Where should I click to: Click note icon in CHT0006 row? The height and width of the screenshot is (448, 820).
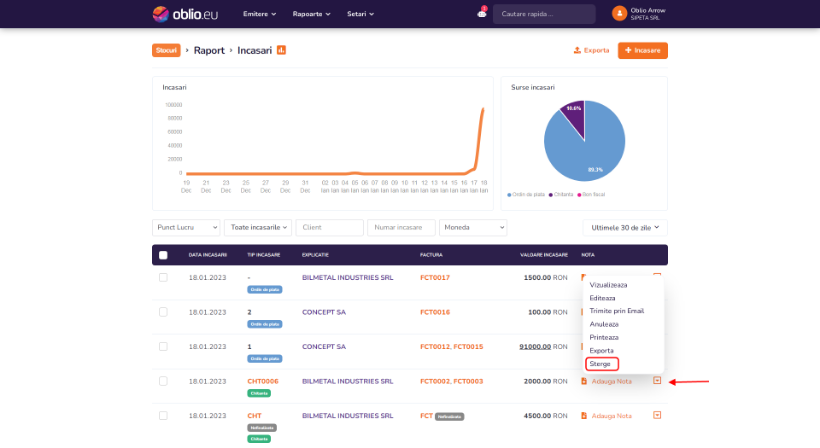pyautogui.click(x=584, y=381)
